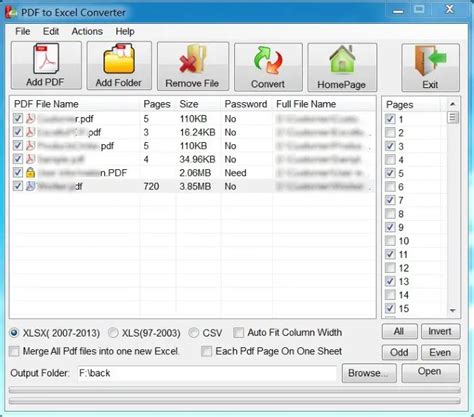Click the lower progress bar
The height and width of the screenshot is (417, 474).
click(x=235, y=401)
